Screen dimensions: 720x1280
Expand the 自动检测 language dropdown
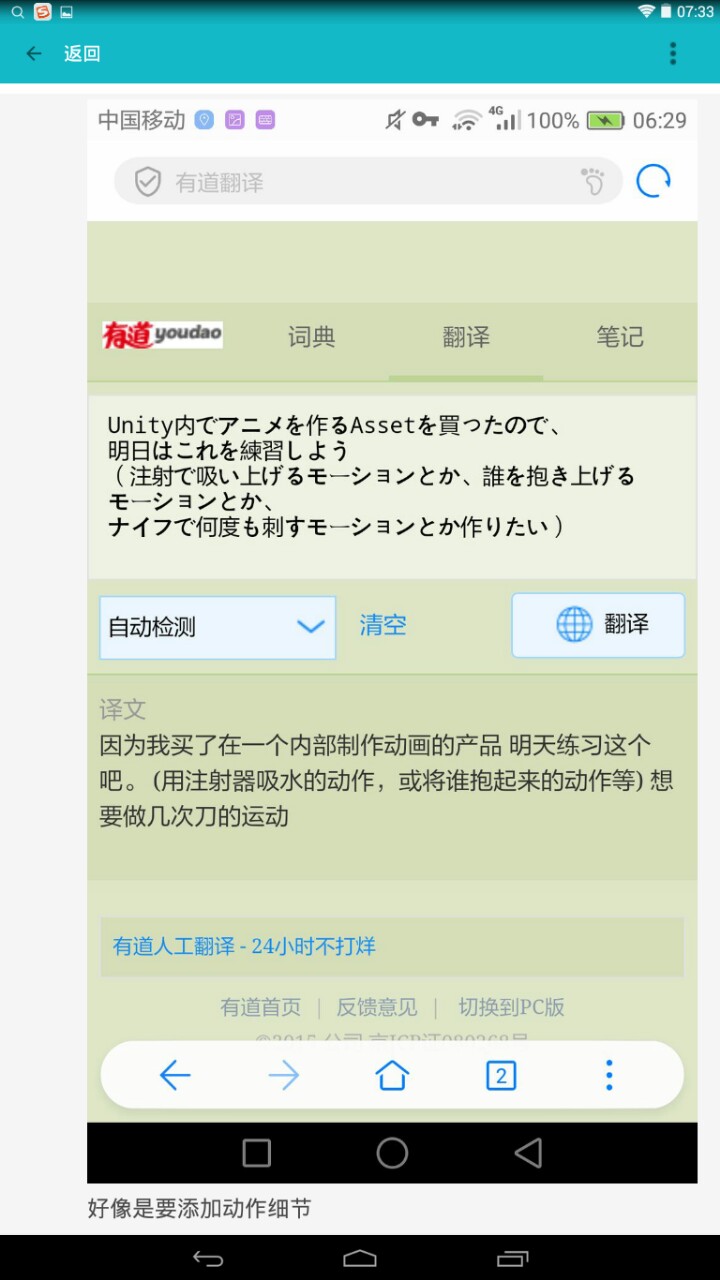click(x=217, y=627)
